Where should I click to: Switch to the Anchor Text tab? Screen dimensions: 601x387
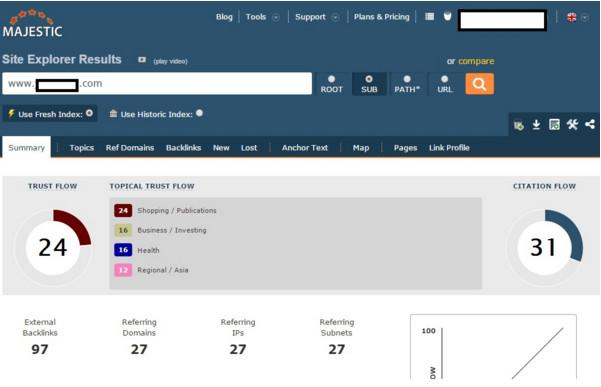tap(305, 148)
